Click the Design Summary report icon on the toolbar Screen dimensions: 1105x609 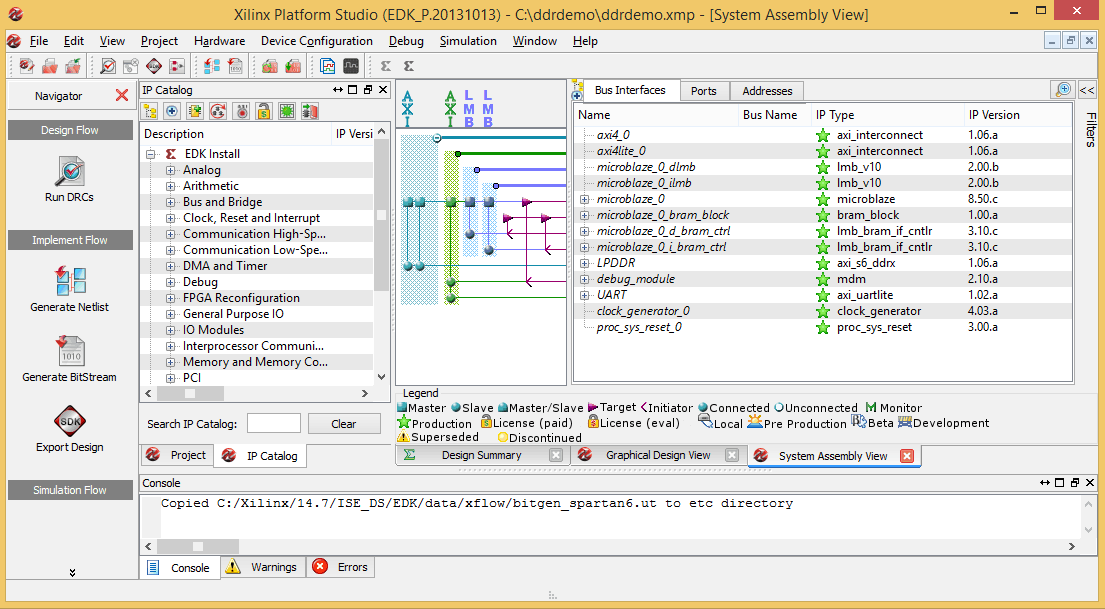coord(326,64)
